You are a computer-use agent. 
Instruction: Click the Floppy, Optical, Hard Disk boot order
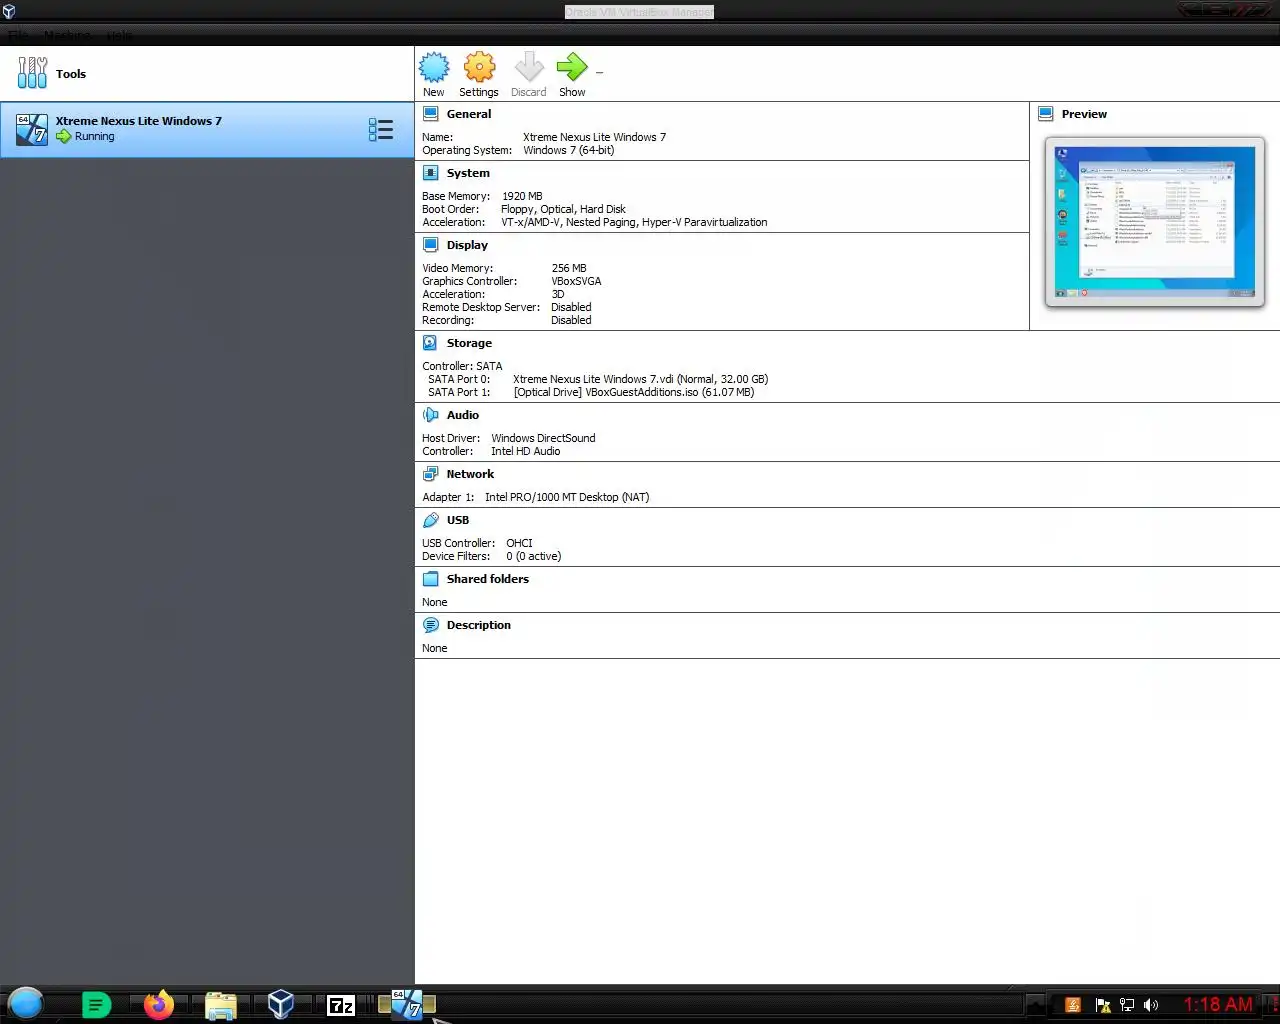click(563, 209)
